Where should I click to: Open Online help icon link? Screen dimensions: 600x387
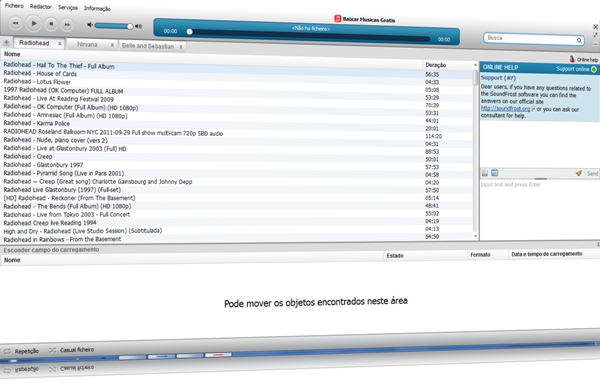(x=584, y=59)
